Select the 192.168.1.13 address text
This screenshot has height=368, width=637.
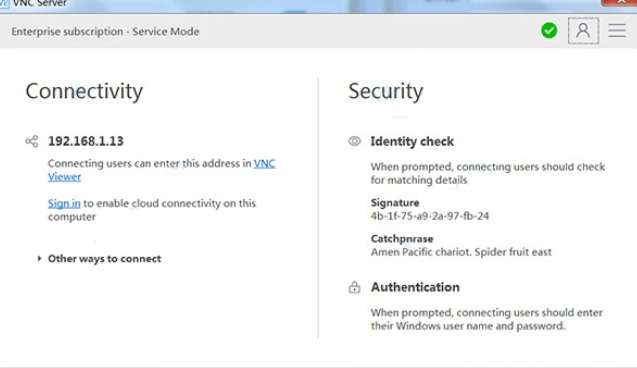(x=86, y=141)
